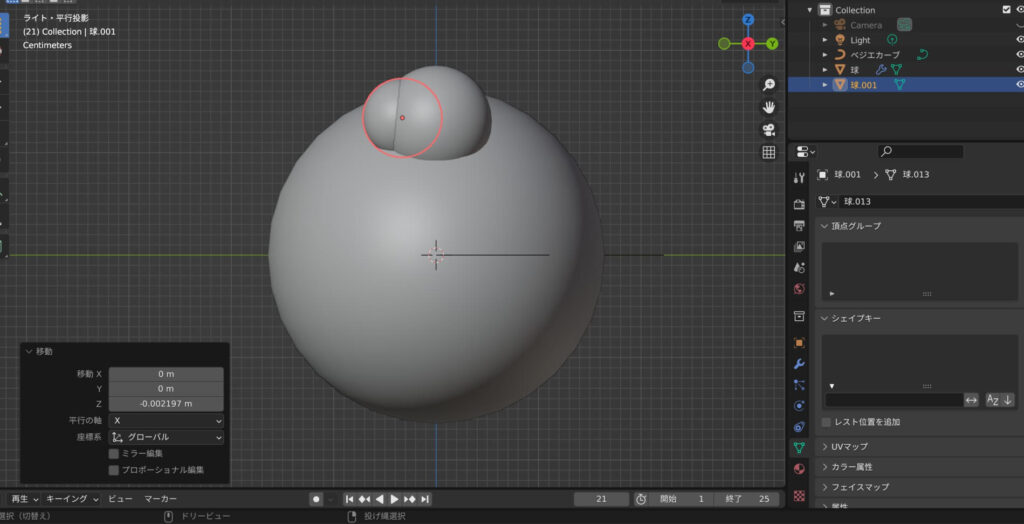Expand the UVマップ panel
The width and height of the screenshot is (1024, 524).
coord(850,446)
